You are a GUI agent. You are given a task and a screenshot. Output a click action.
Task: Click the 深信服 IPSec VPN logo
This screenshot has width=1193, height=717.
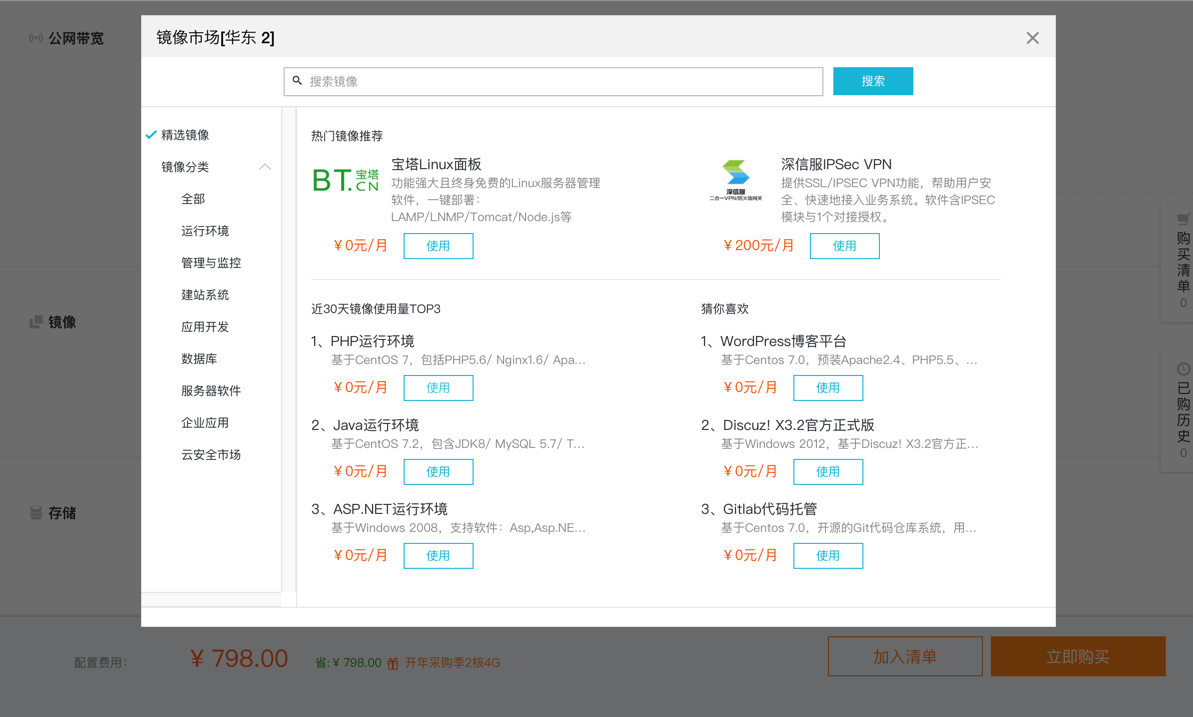736,180
